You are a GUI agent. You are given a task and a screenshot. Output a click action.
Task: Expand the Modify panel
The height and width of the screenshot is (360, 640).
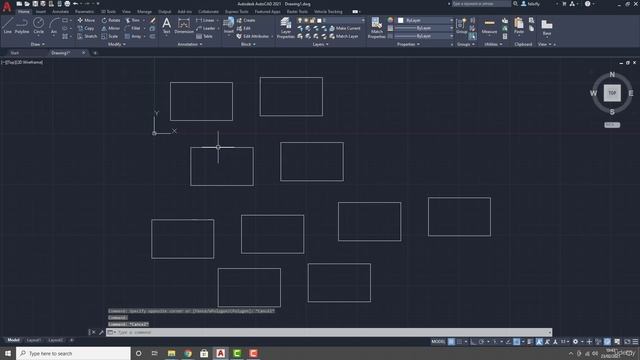[116, 44]
